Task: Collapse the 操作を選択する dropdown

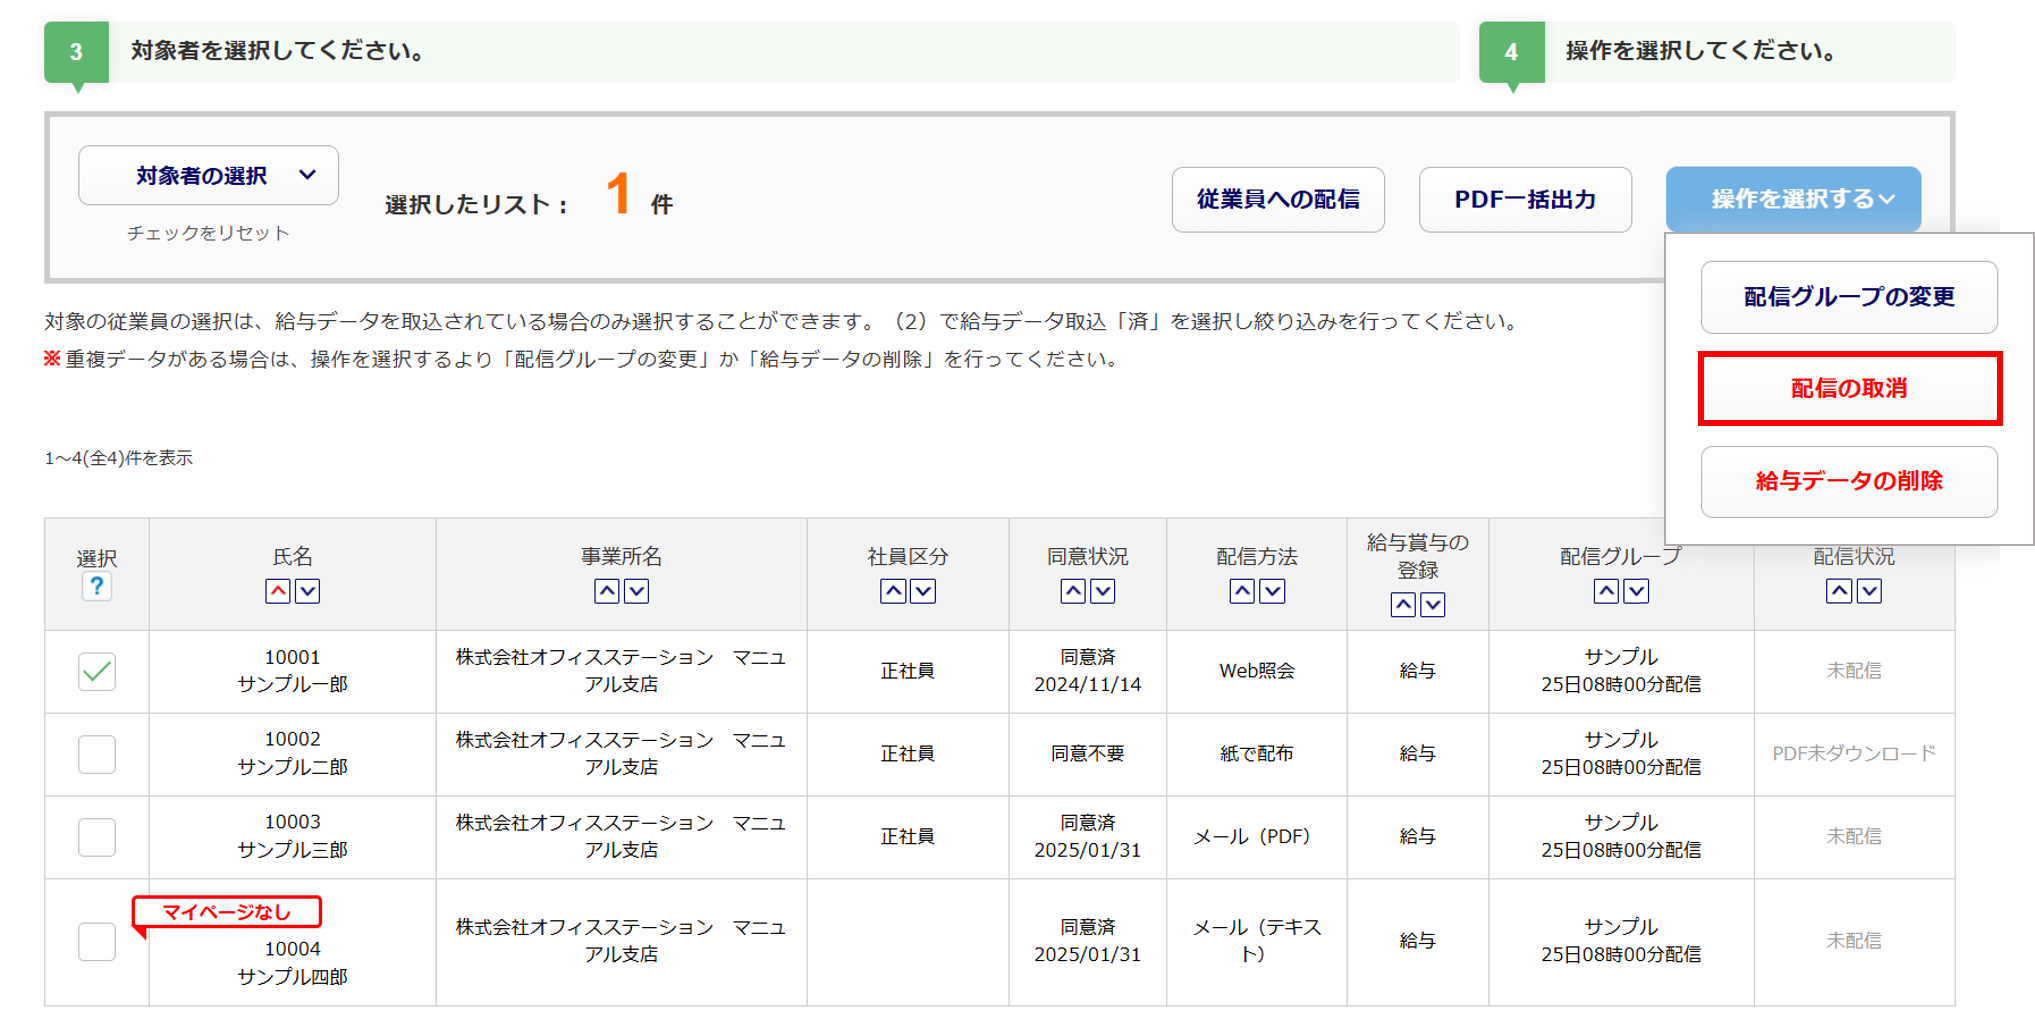Action: point(1793,199)
